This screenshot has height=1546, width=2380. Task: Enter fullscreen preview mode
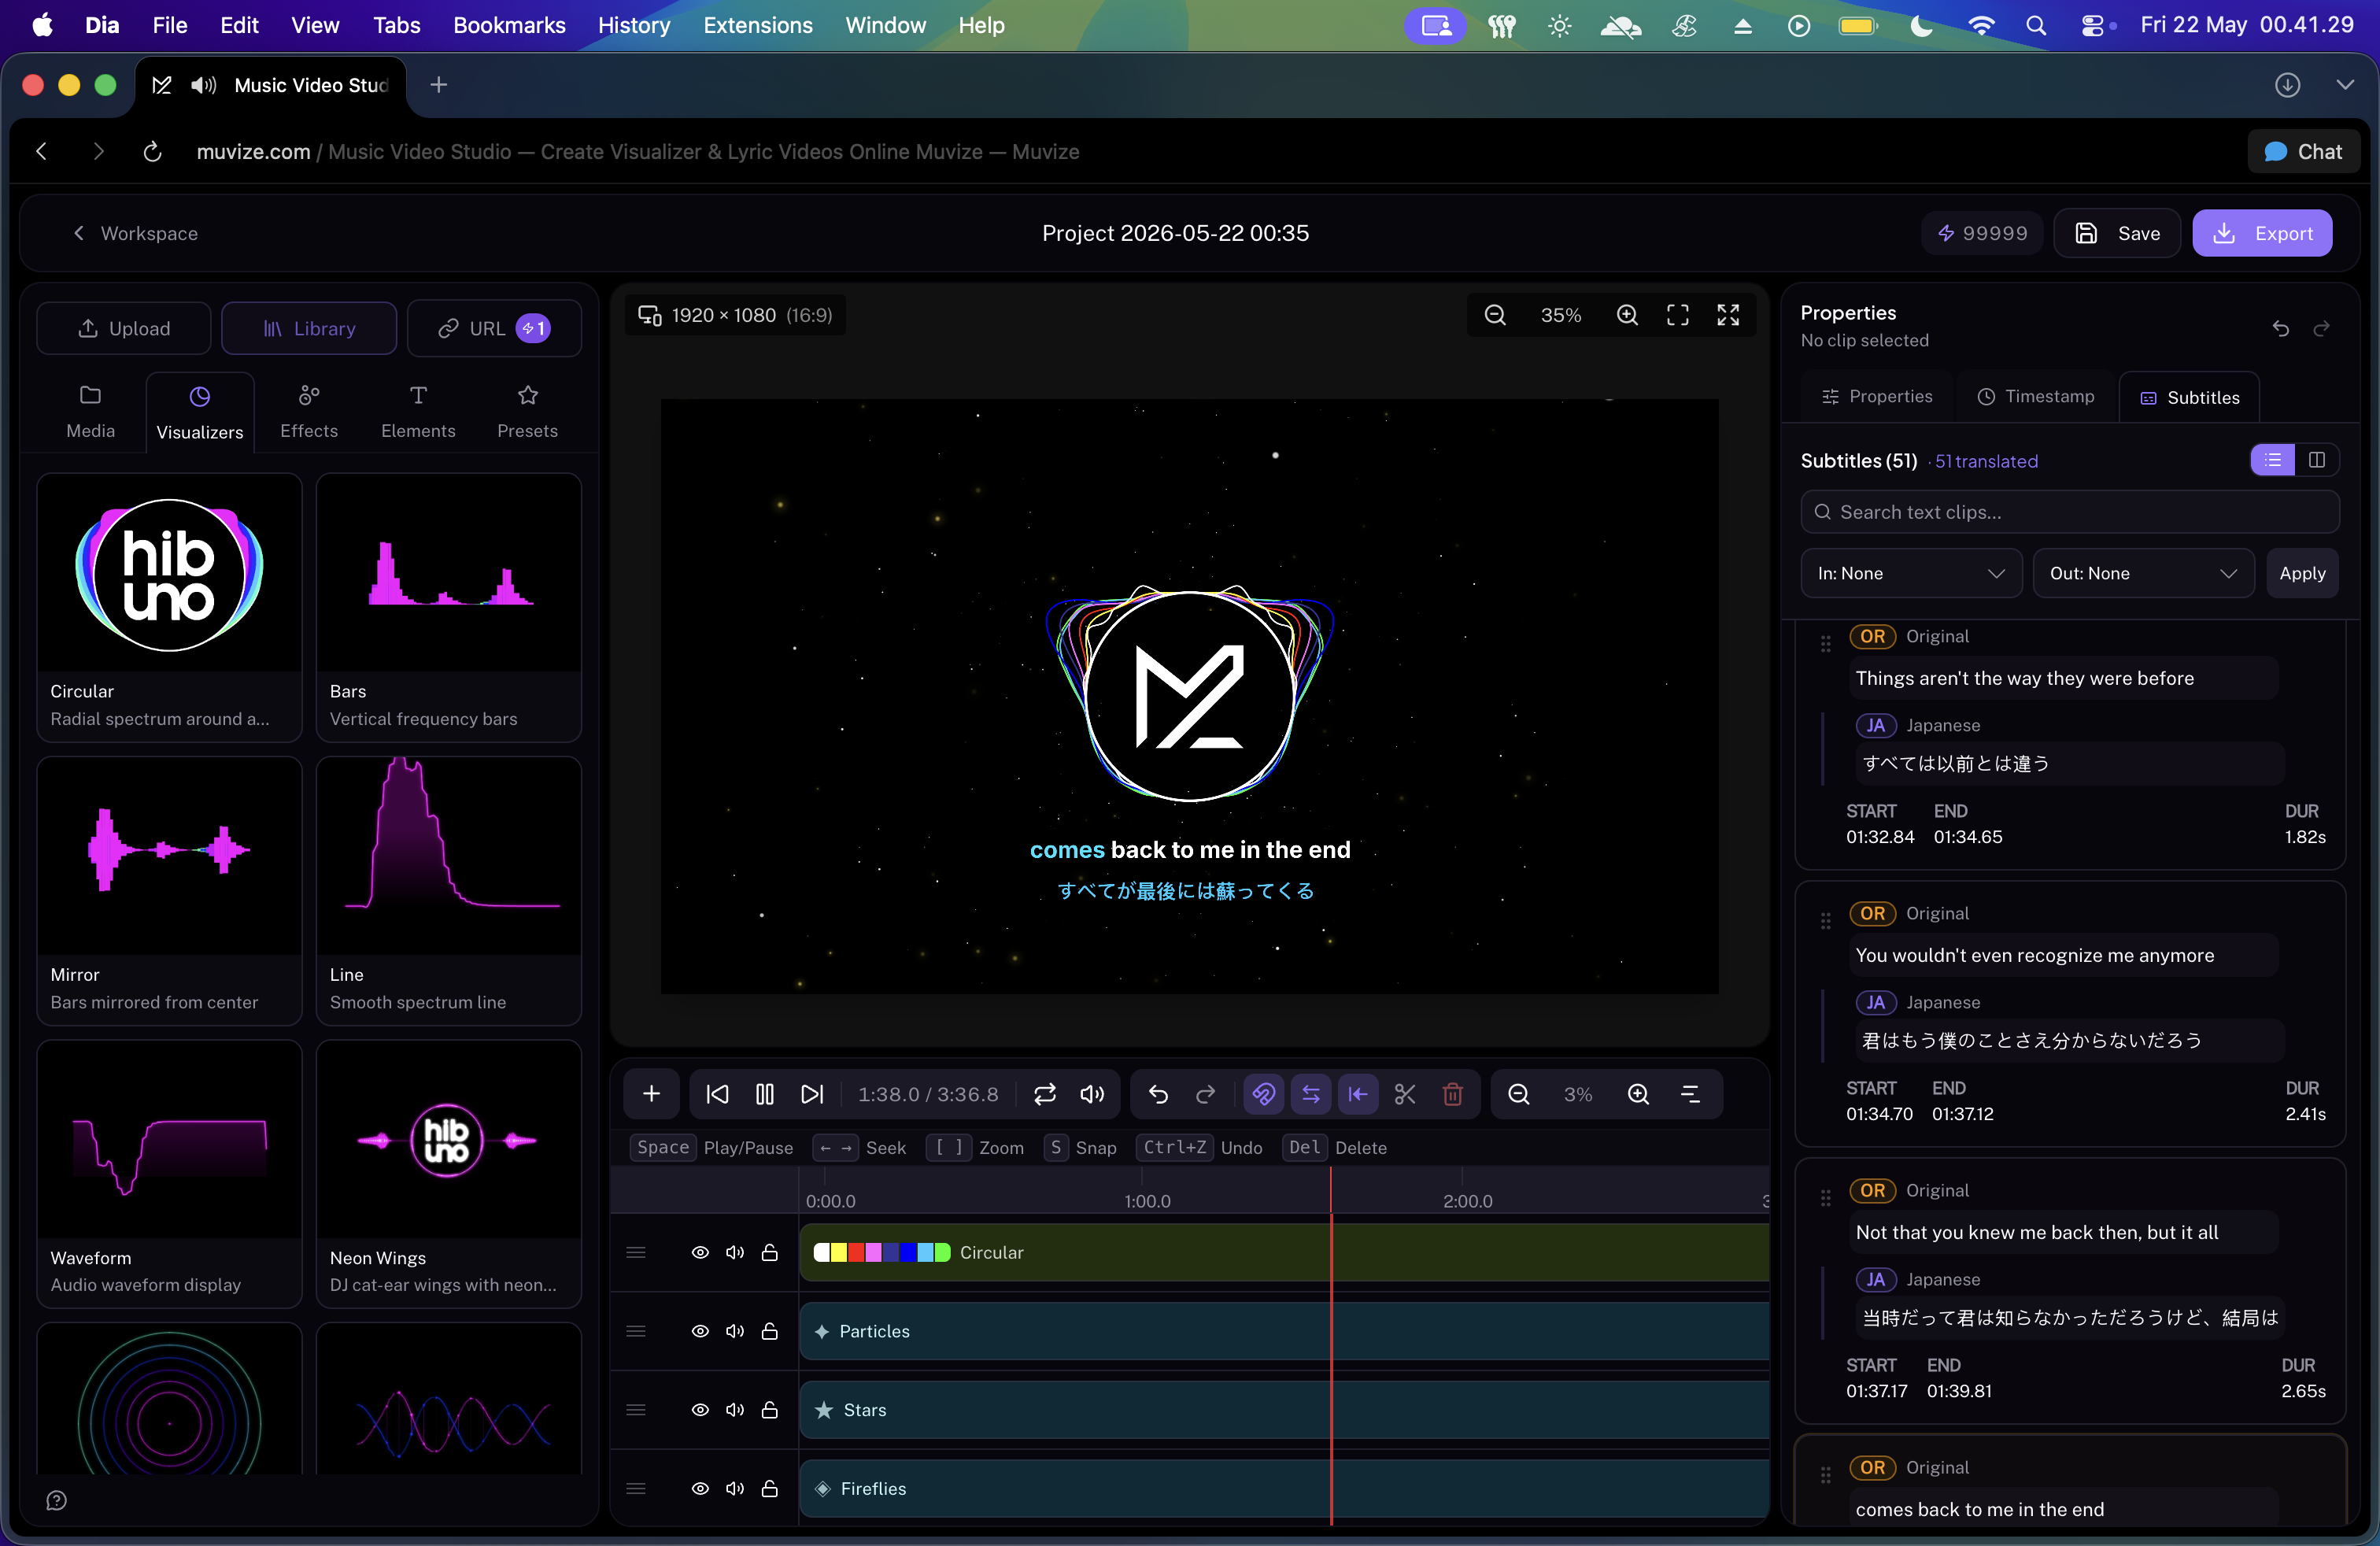point(1728,315)
